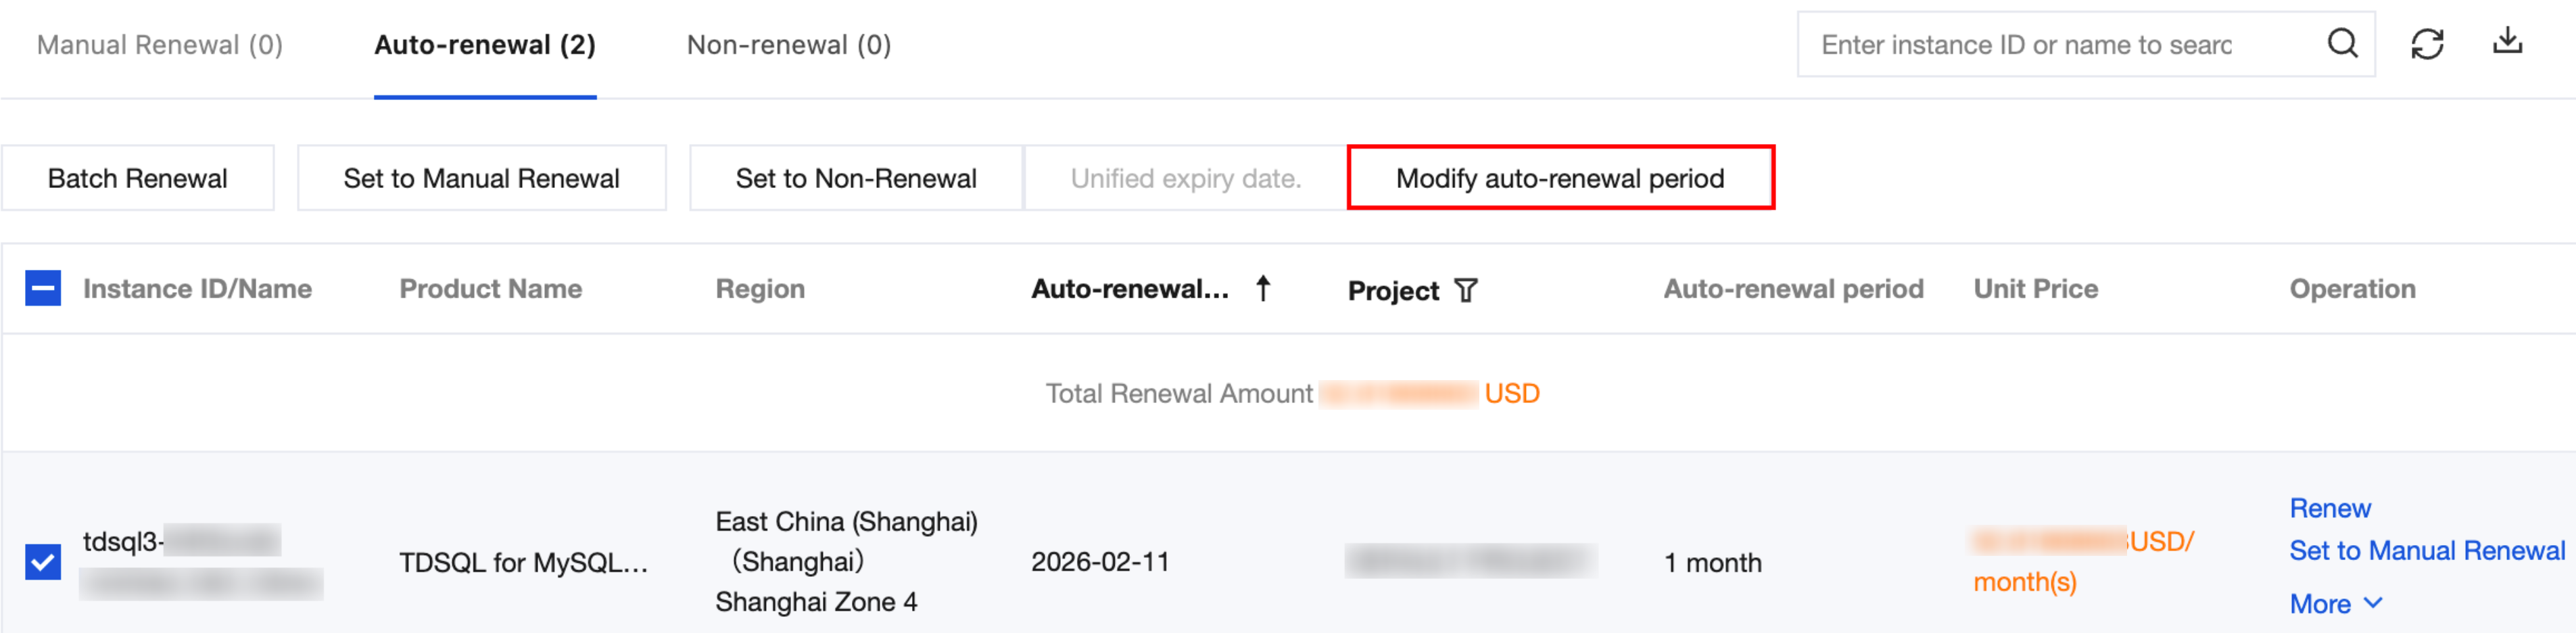This screenshot has height=633, width=2576.
Task: Uncheck the tdsql3 instance row checkbox
Action: [x=43, y=562]
